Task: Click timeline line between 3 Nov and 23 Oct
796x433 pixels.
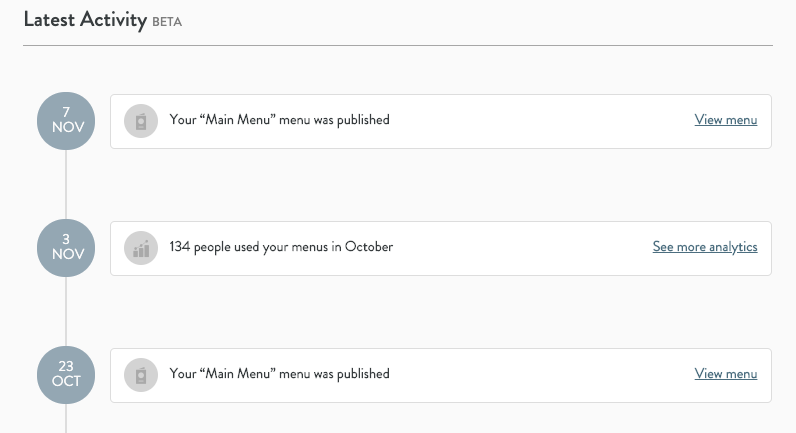Action: coord(66,312)
